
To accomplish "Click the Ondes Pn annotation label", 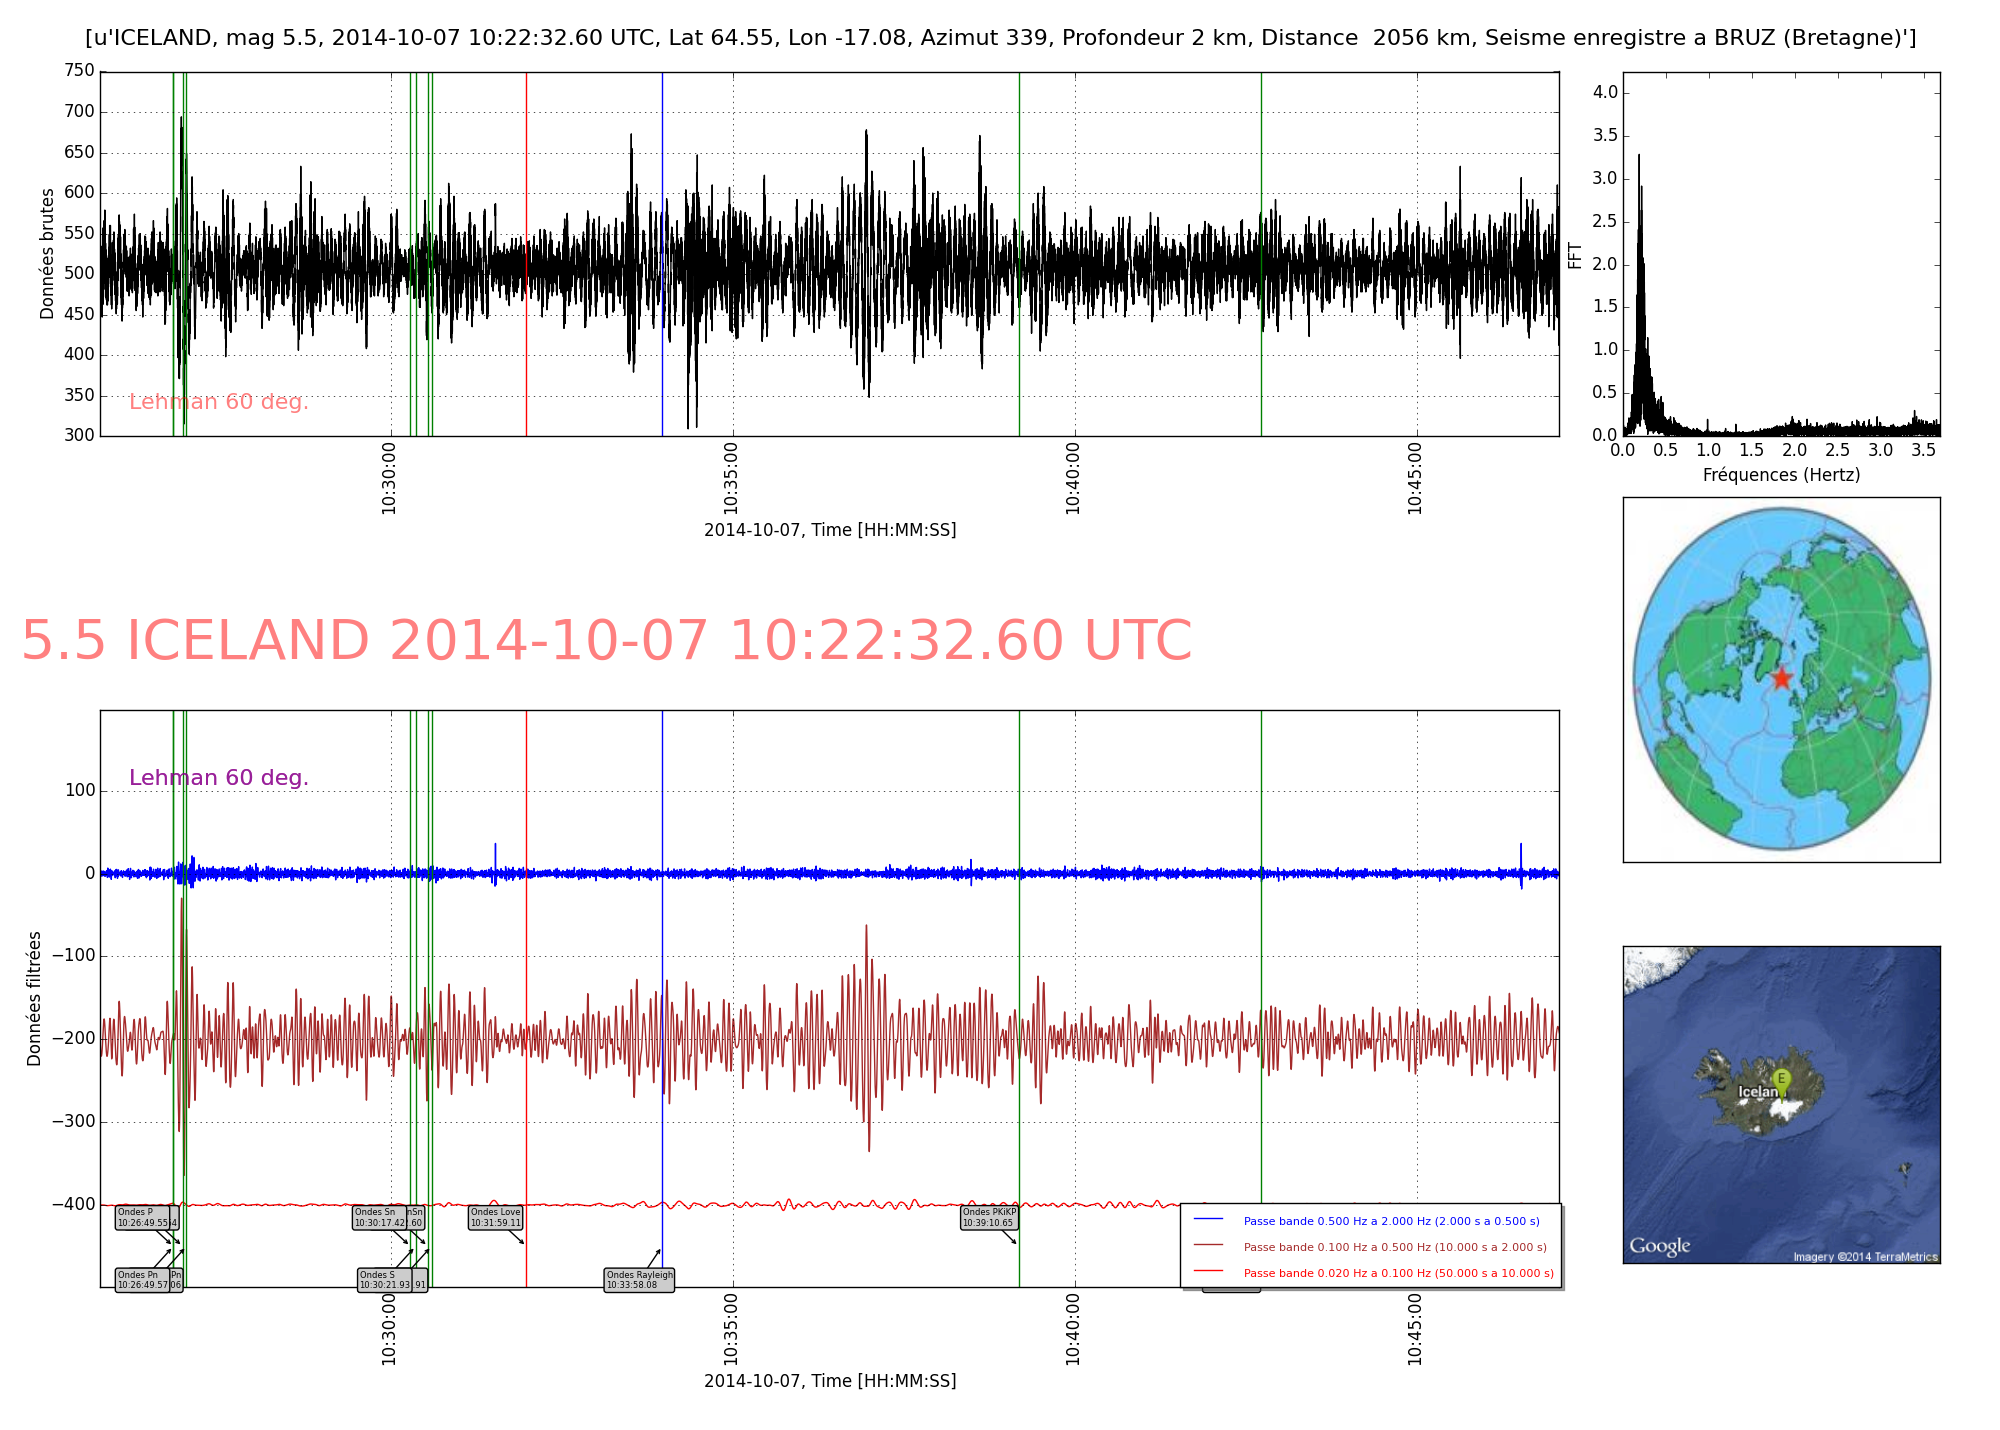I will pyautogui.click(x=143, y=1280).
